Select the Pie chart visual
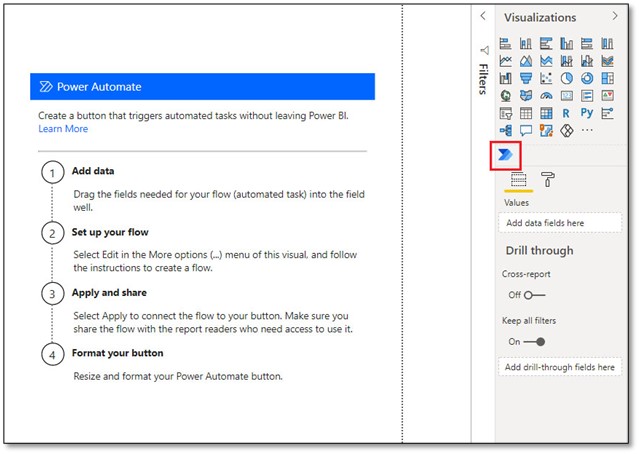 [566, 78]
